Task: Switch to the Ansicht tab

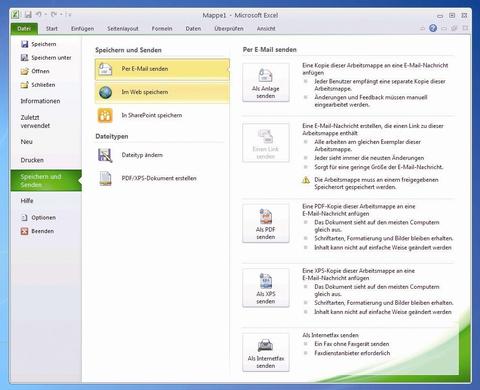Action: click(266, 29)
